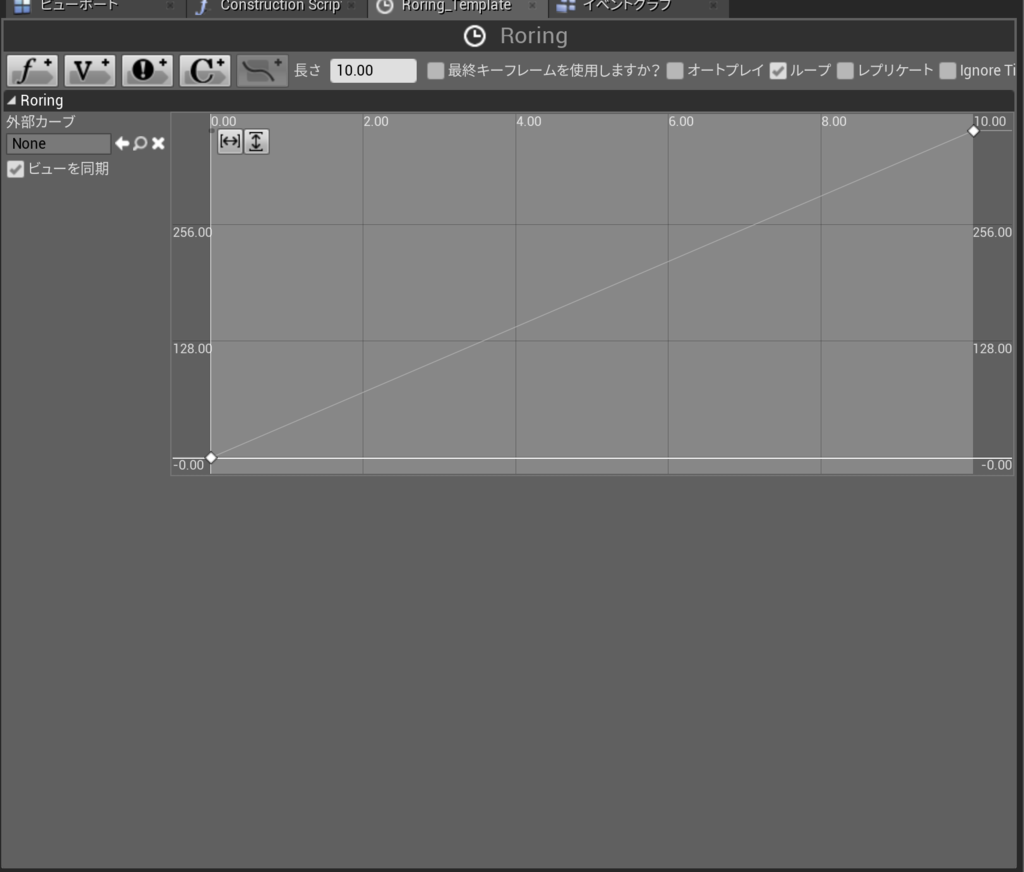
Task: Close the Construction Script tab
Action: click(x=351, y=6)
